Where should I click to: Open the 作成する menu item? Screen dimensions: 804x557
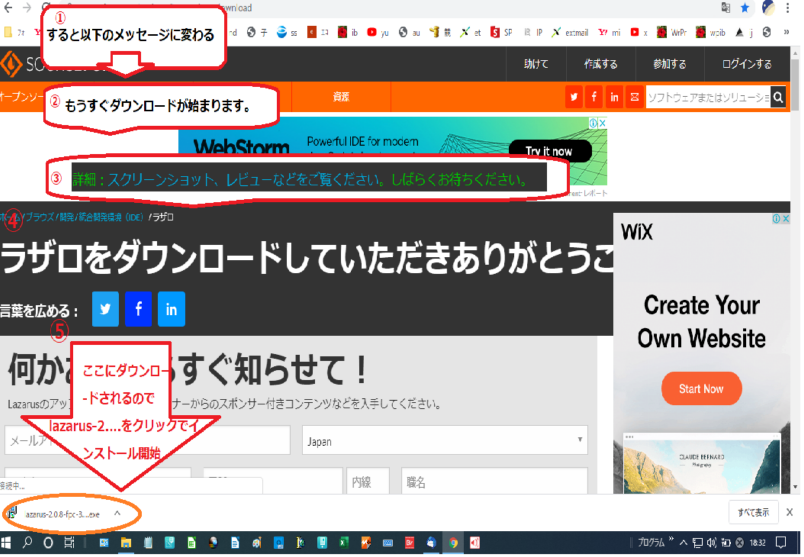click(600, 64)
